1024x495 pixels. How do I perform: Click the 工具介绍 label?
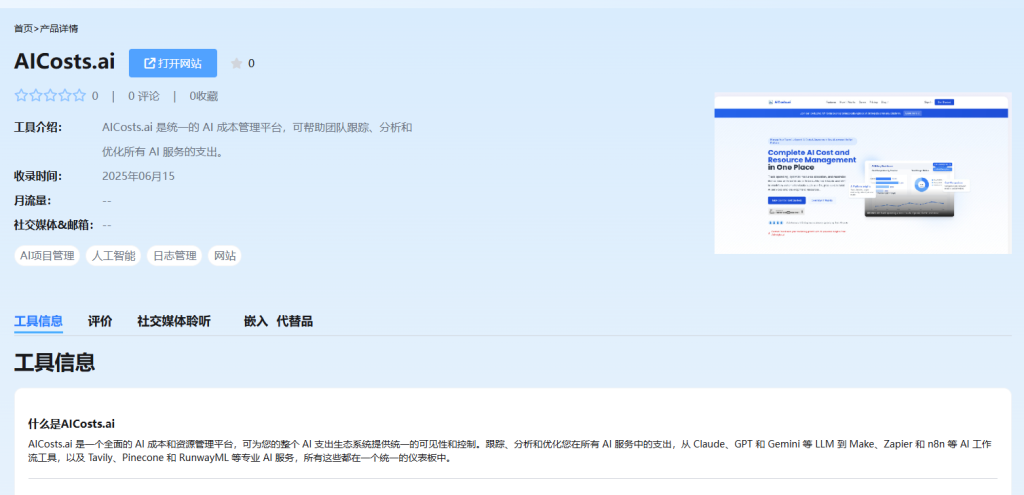[x=38, y=127]
